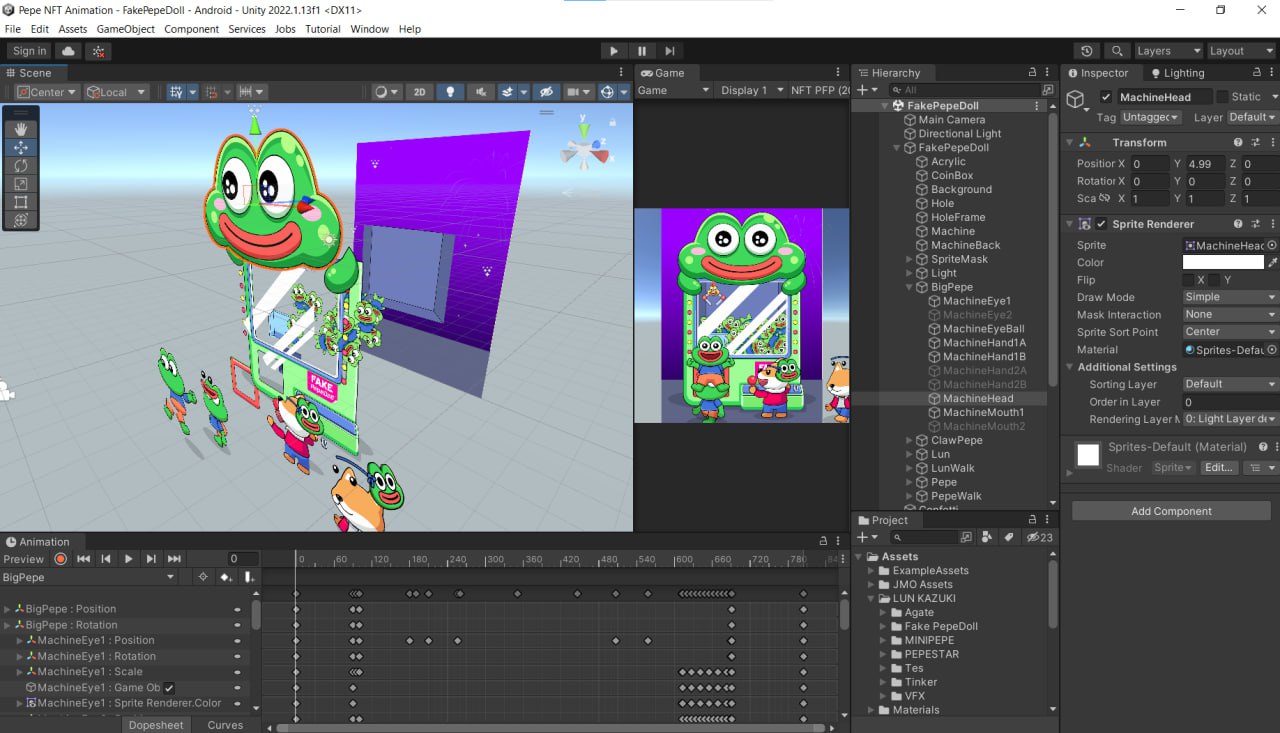Open the cloud services icon
This screenshot has height=733, width=1280.
coord(68,51)
